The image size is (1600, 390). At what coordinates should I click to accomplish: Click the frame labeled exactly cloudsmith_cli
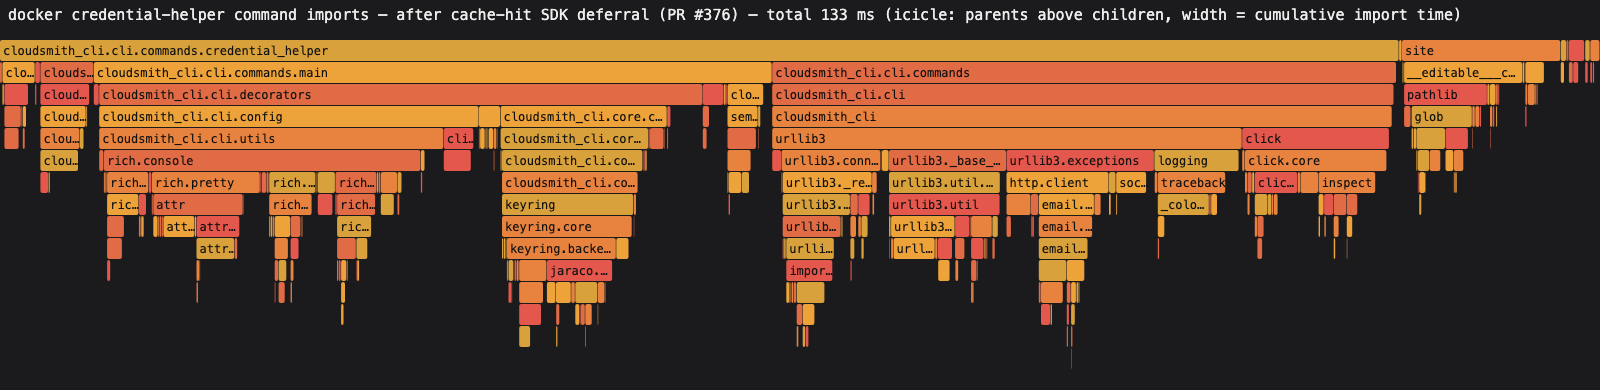(1082, 117)
